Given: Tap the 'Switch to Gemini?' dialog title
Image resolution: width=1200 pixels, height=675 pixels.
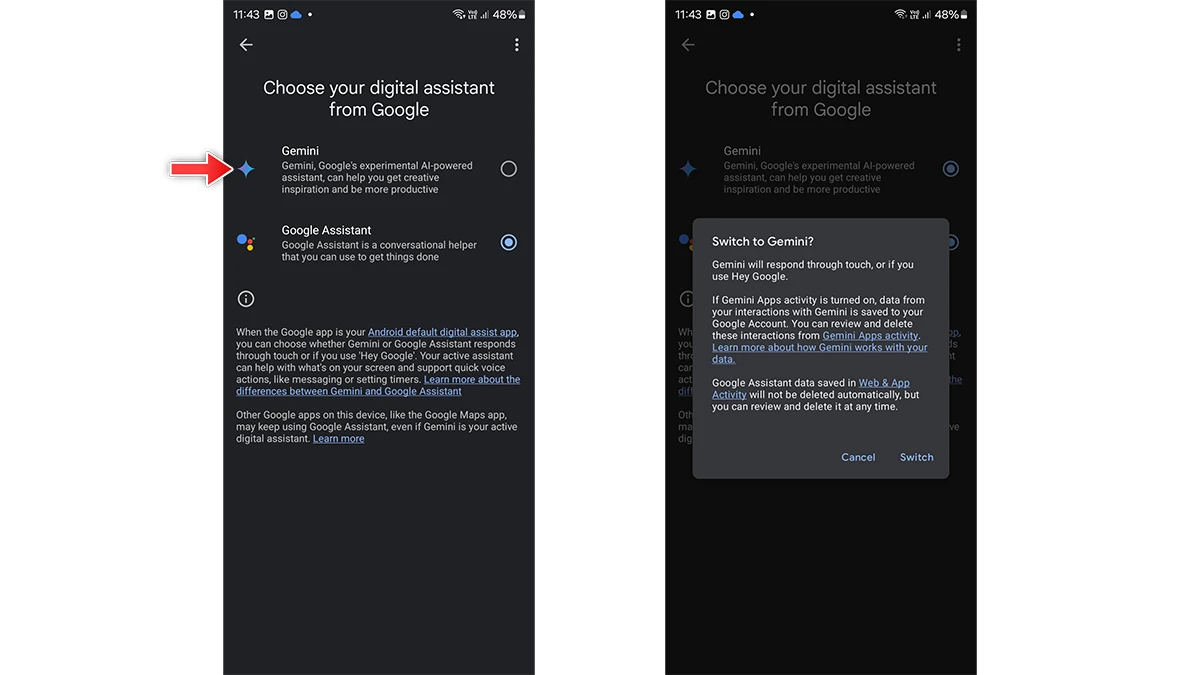Looking at the screenshot, I should pos(763,242).
